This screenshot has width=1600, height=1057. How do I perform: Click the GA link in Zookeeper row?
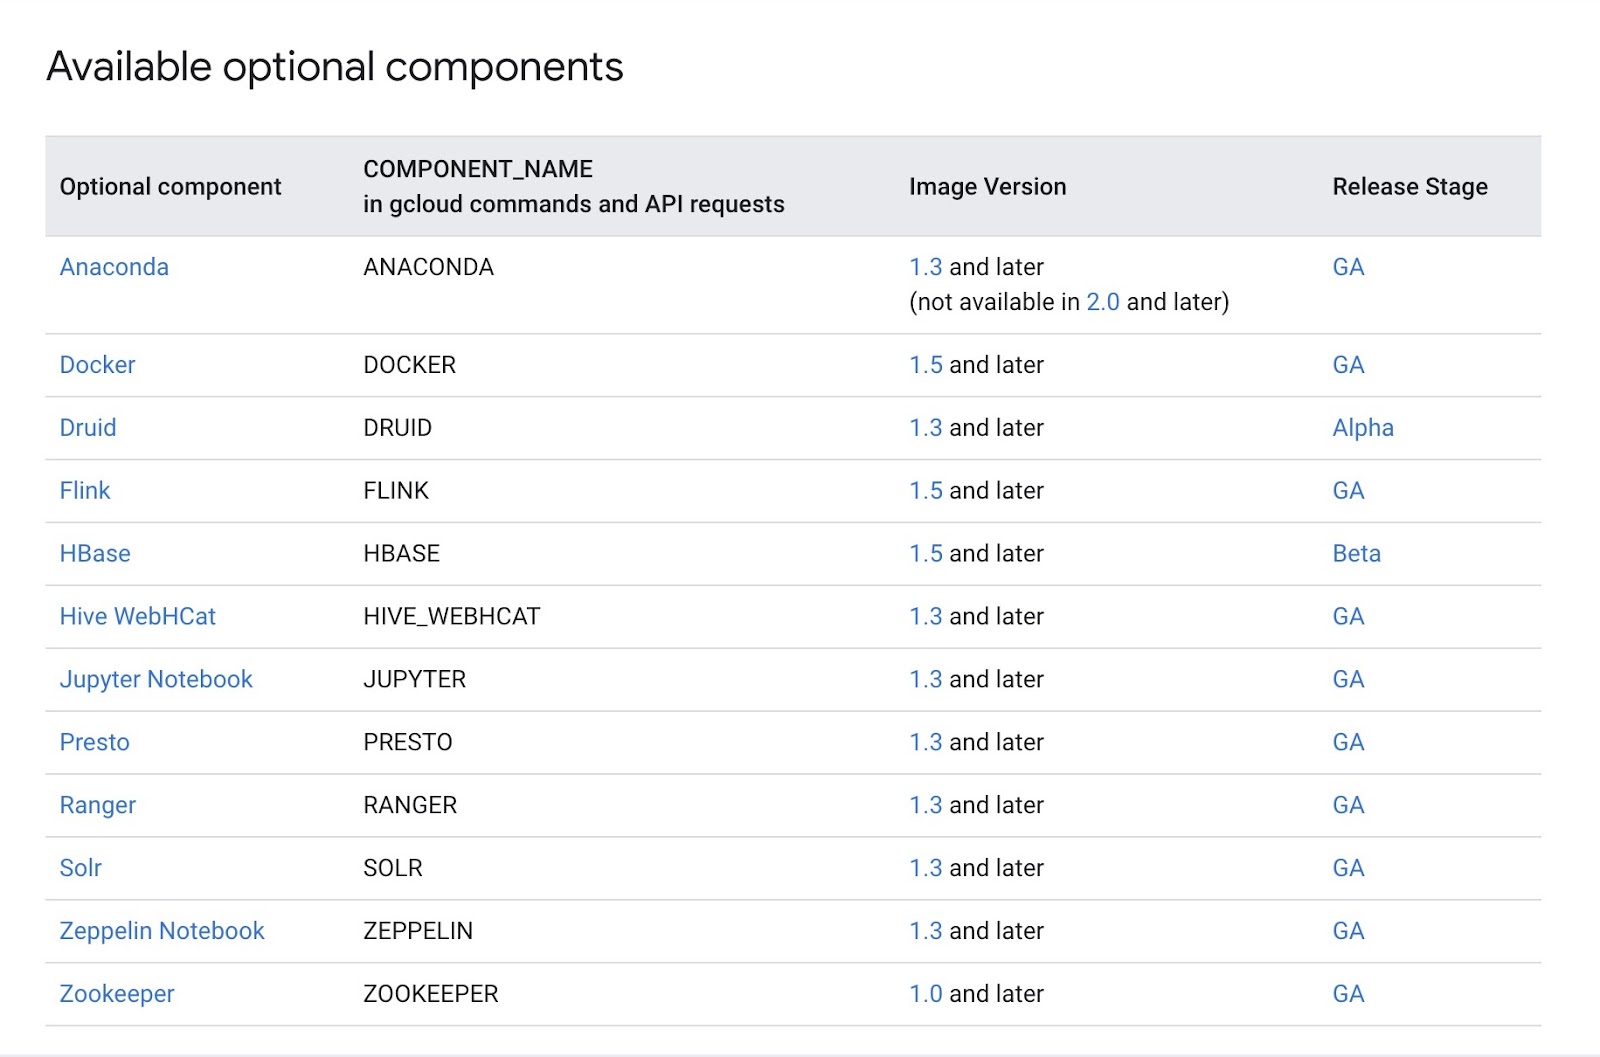[x=1348, y=995]
